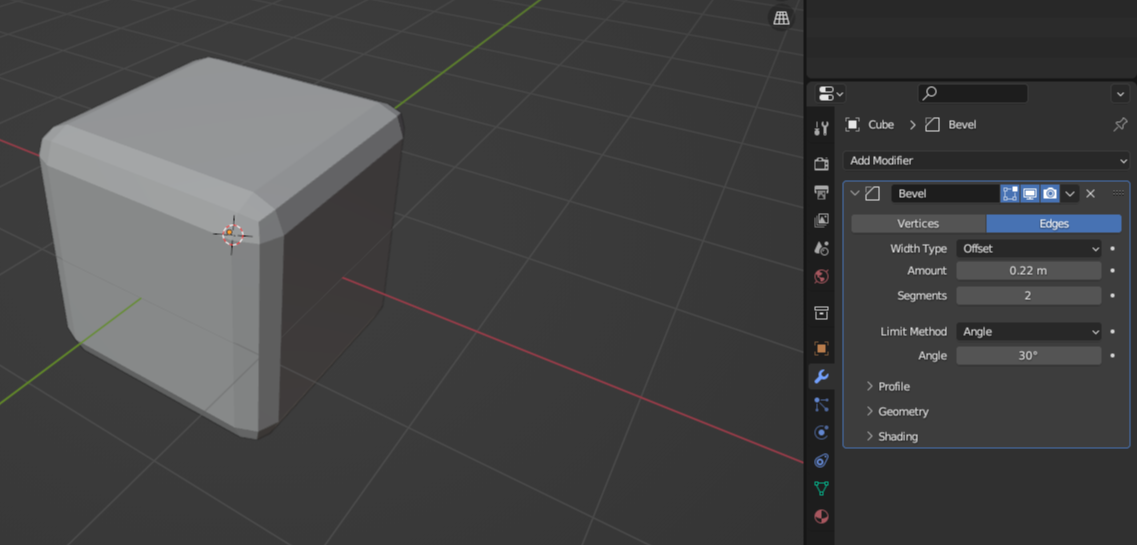Viewport: 1137px width, 545px height.
Task: Click the Amount 0.22 m field
Action: pos(1029,270)
